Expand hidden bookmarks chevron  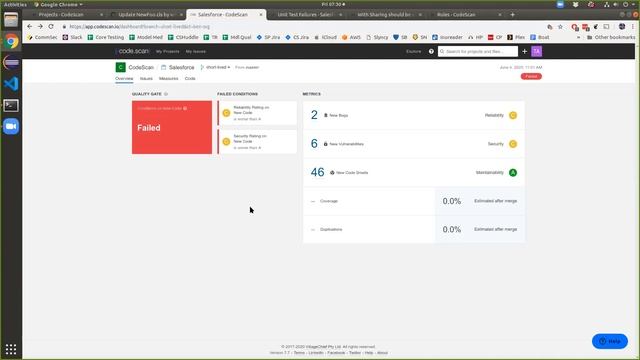click(x=578, y=38)
